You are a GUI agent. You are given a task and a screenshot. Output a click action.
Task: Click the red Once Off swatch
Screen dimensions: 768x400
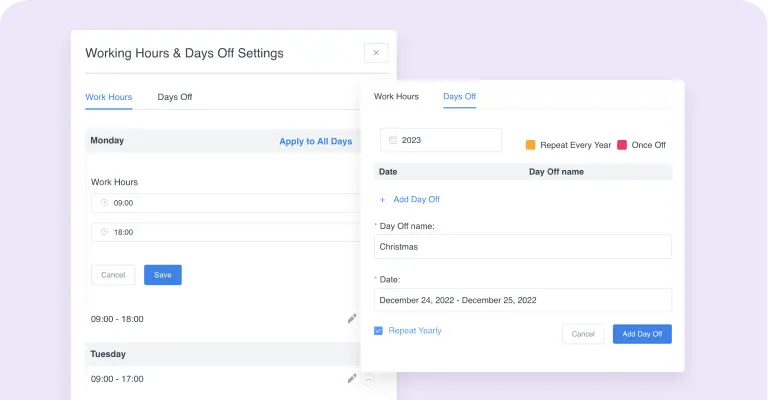pos(622,144)
